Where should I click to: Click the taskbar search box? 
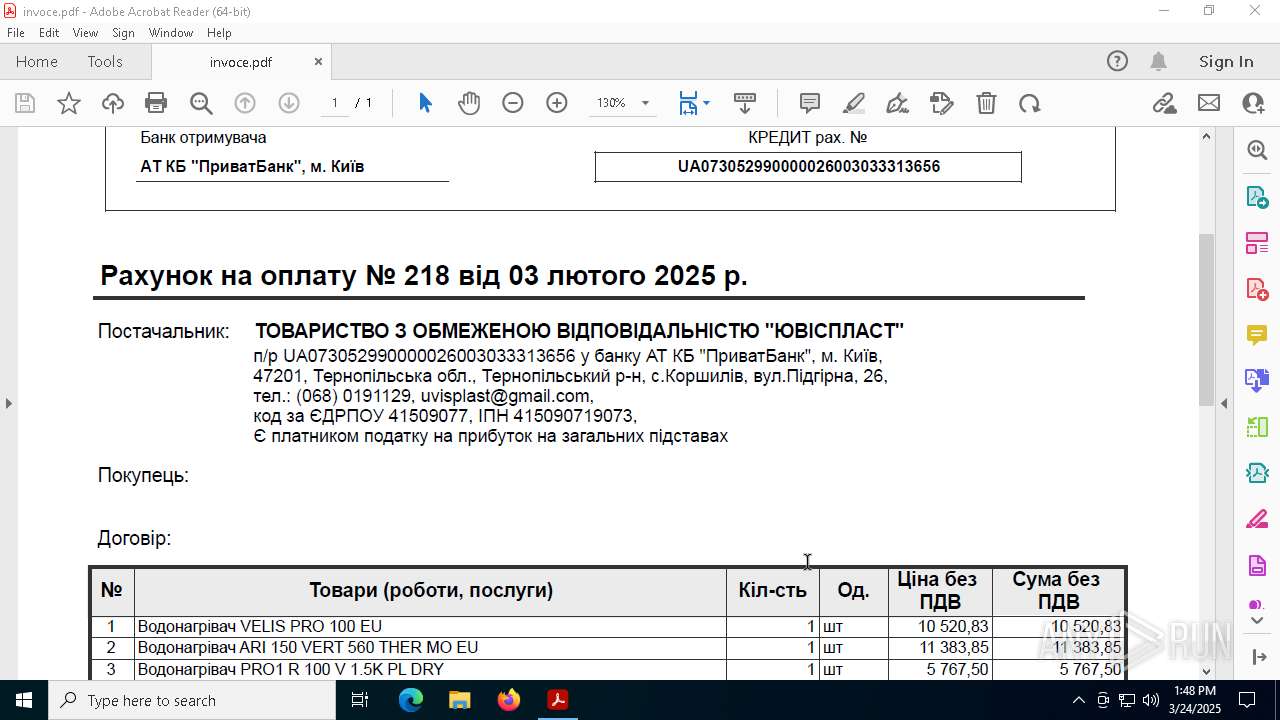pos(192,700)
